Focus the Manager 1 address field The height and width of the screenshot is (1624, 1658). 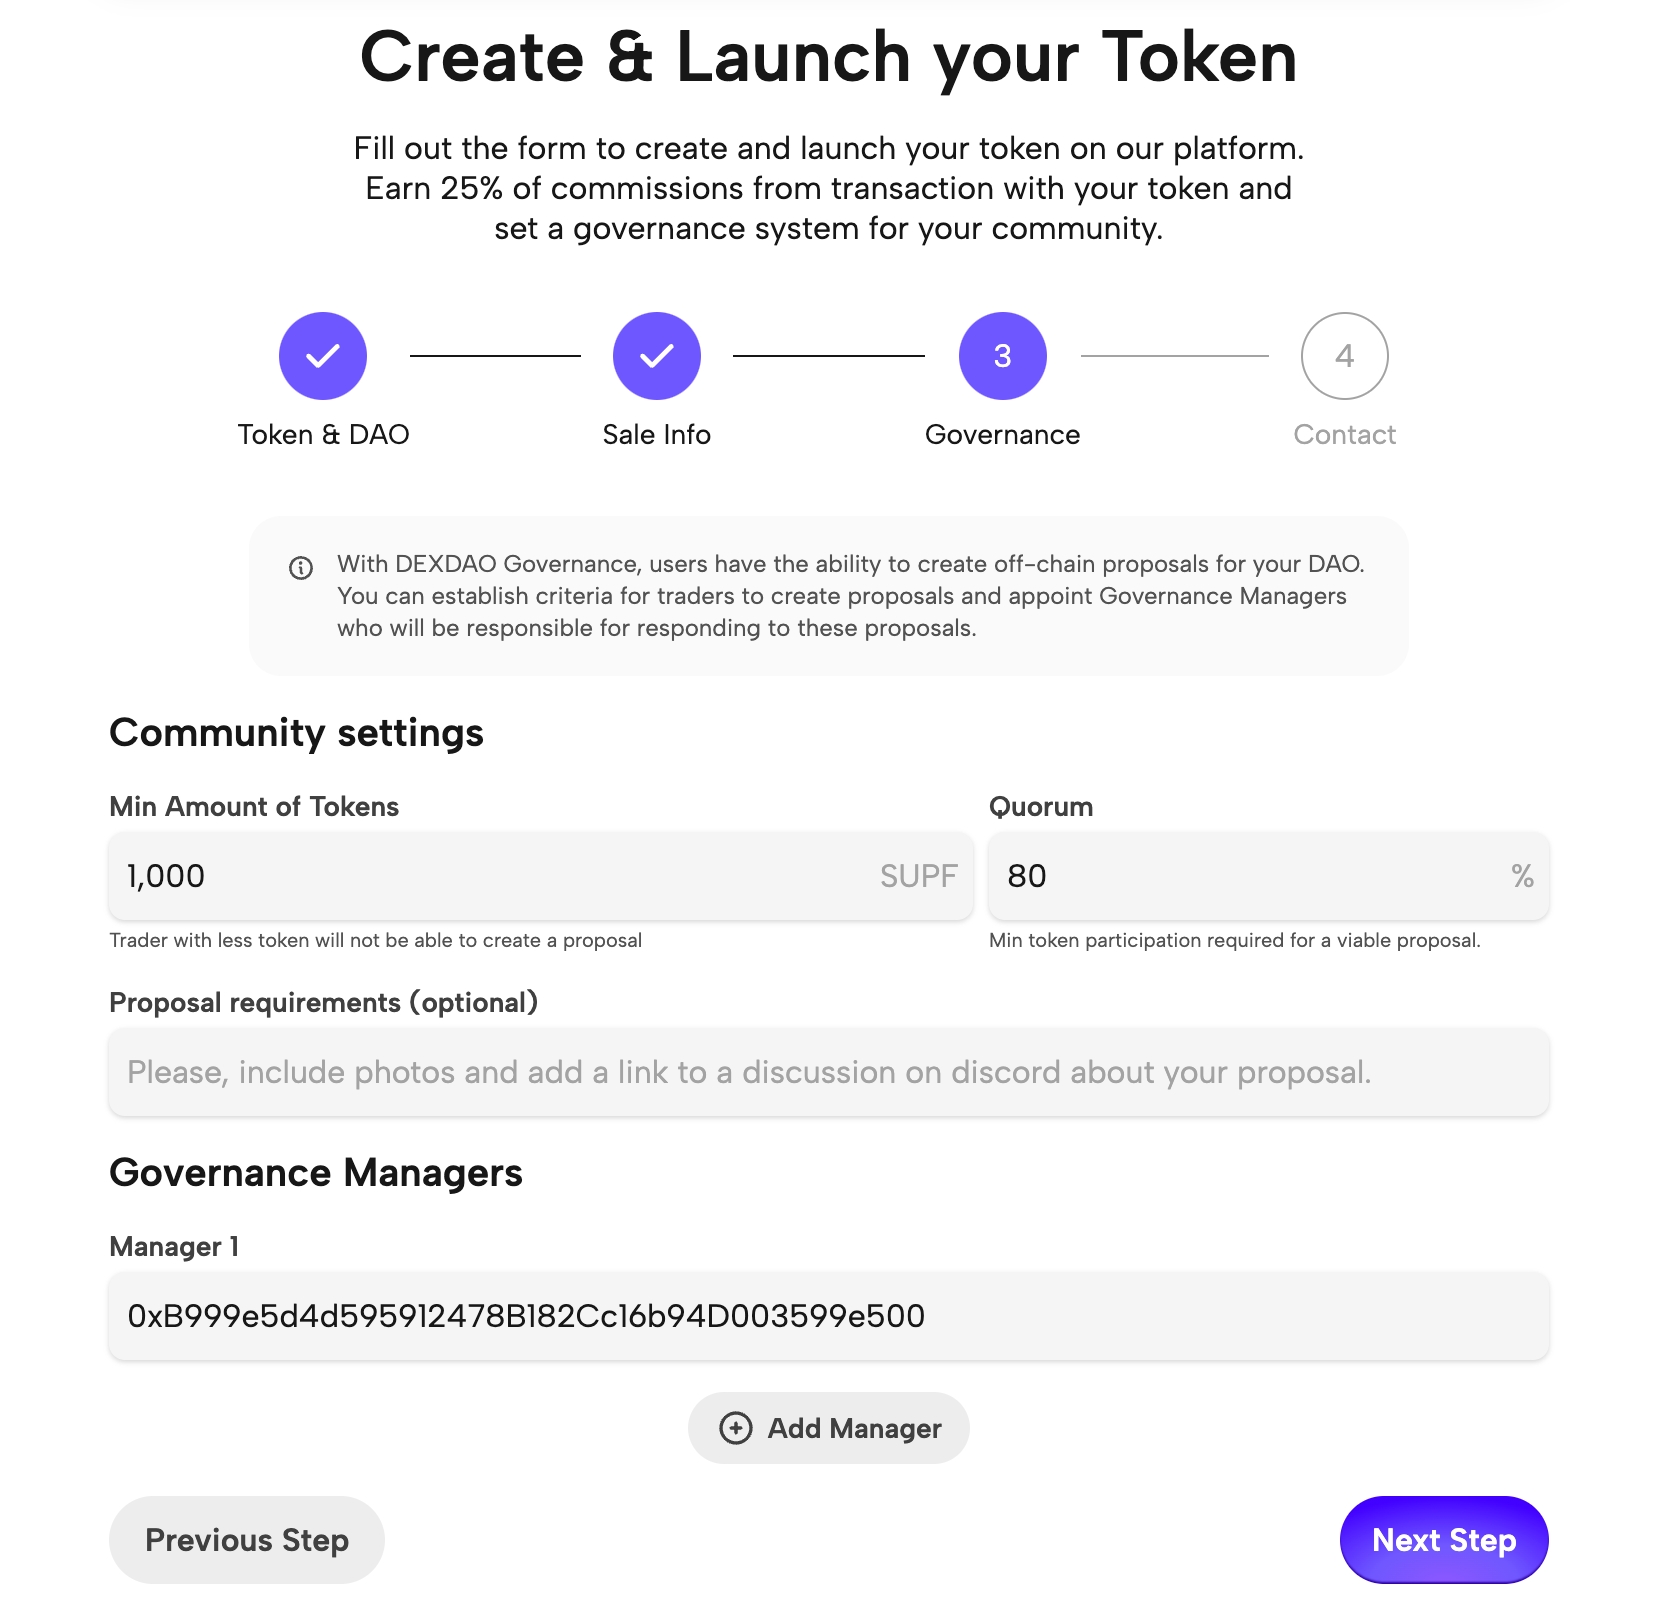click(829, 1316)
